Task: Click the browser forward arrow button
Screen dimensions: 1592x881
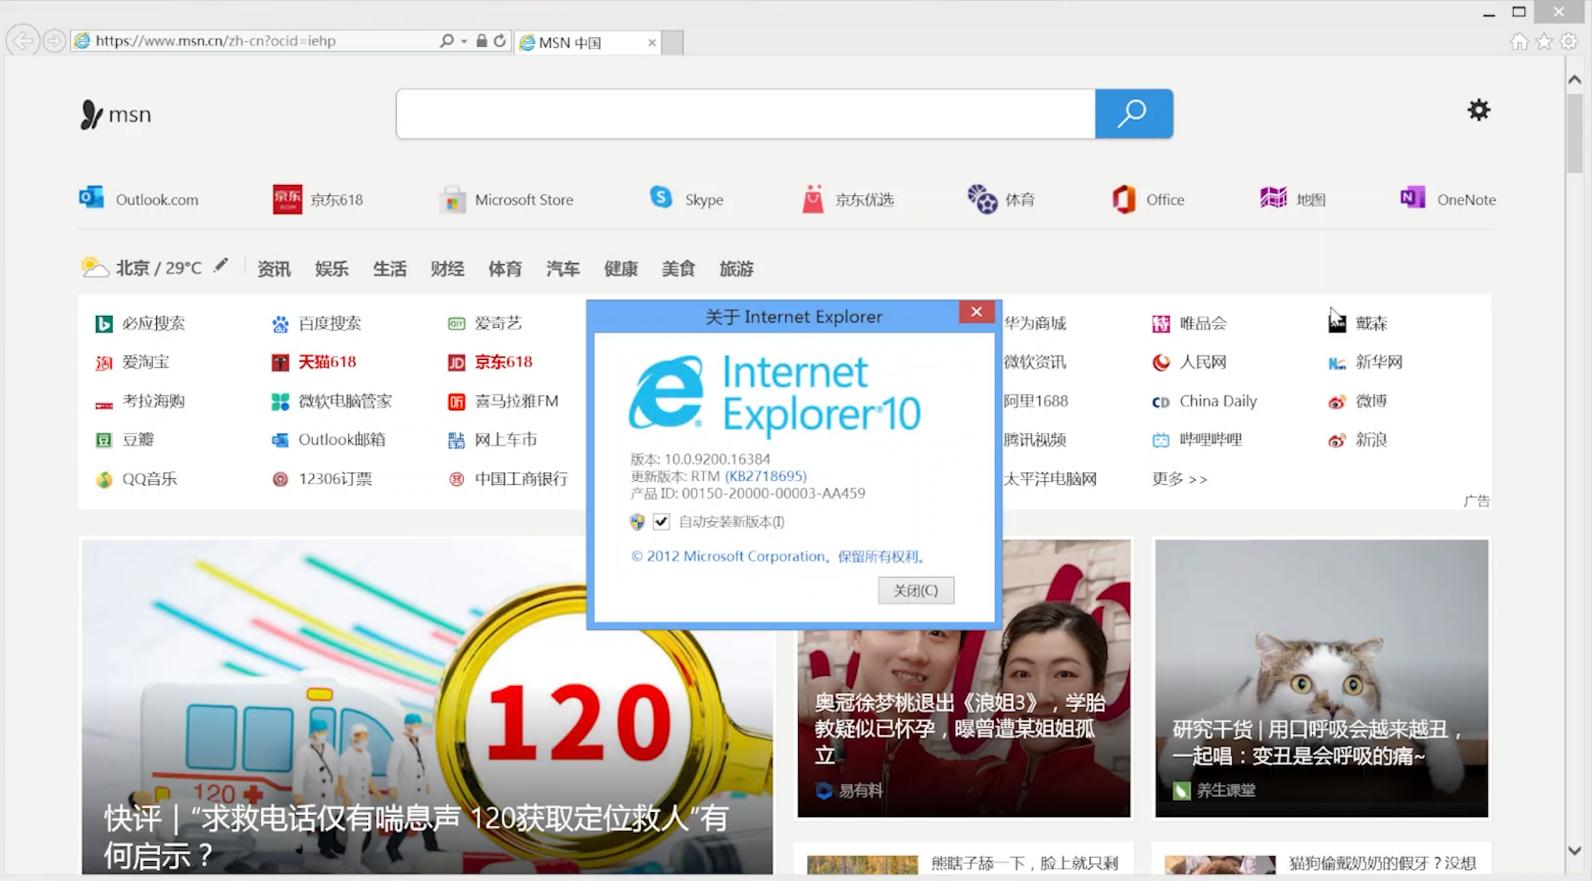Action: (x=54, y=41)
